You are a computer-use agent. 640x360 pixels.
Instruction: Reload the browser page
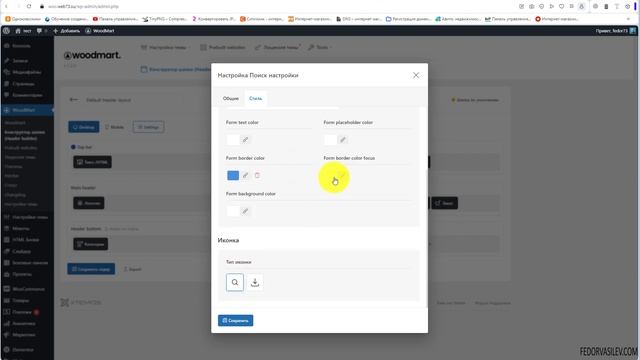coord(29,7)
